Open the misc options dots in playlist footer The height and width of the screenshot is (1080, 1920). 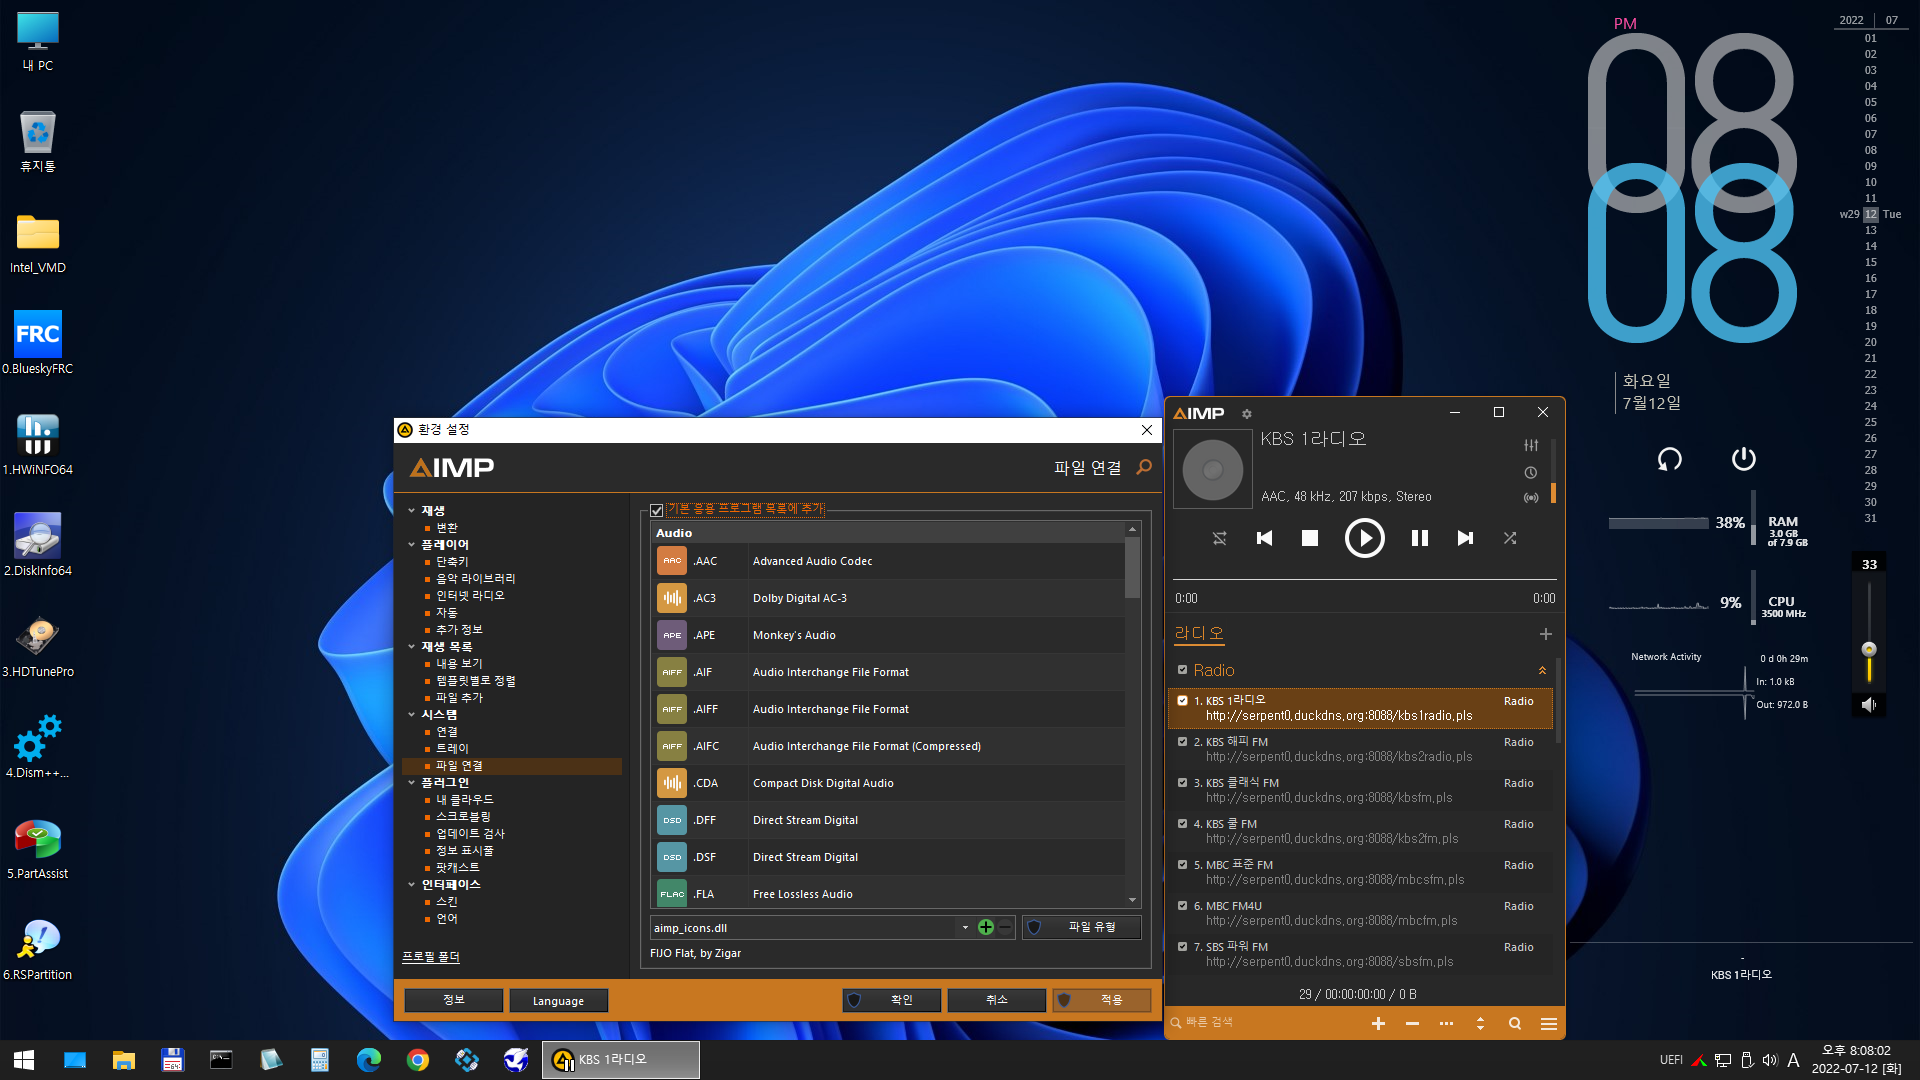click(1446, 1023)
